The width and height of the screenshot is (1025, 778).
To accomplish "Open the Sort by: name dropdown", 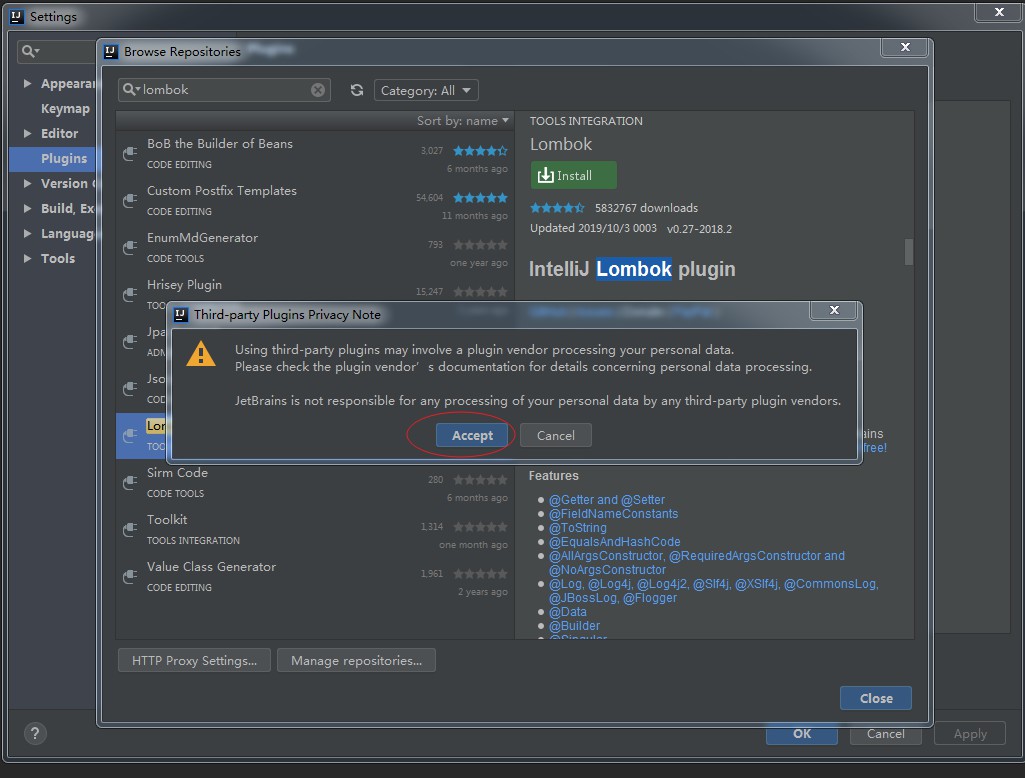I will click(x=463, y=121).
